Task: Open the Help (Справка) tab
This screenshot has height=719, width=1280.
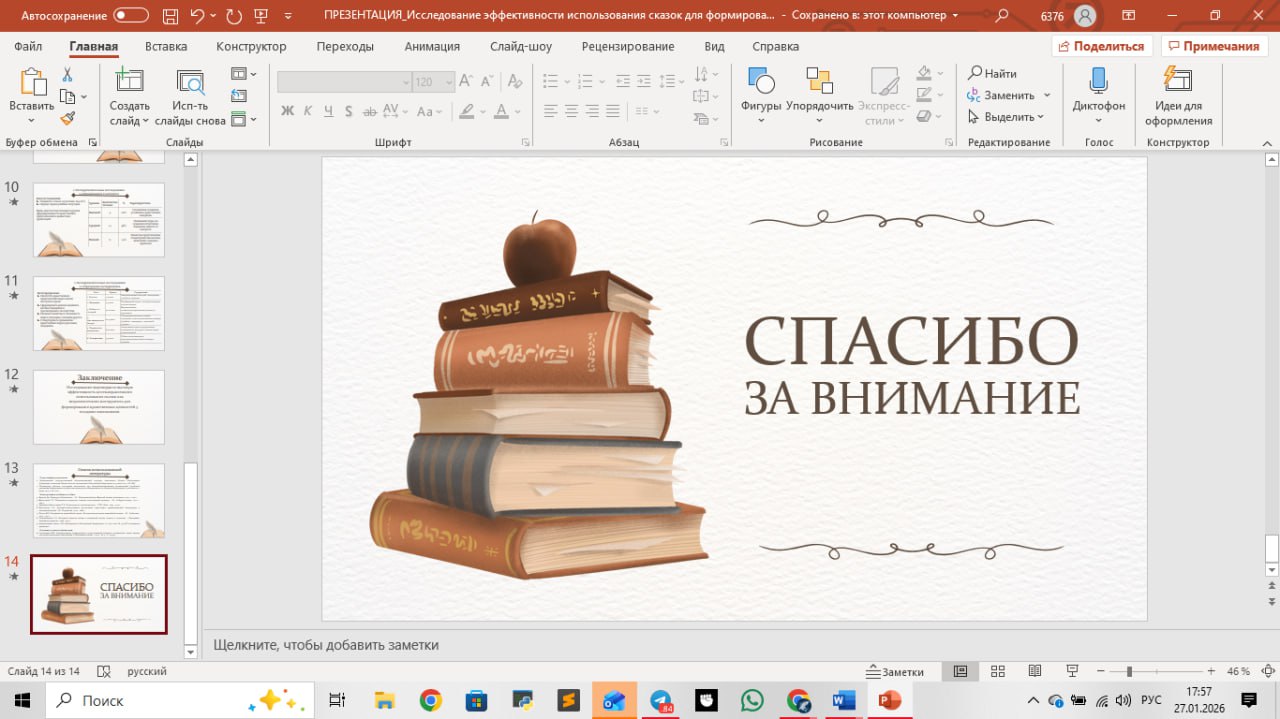Action: [x=775, y=46]
